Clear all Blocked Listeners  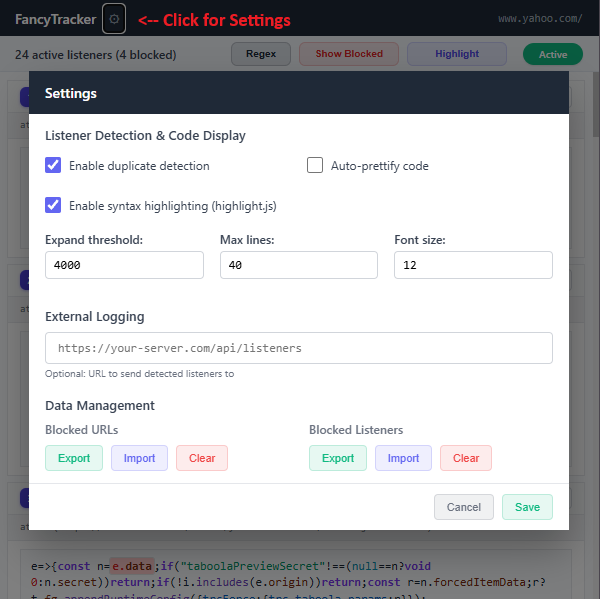[466, 458]
